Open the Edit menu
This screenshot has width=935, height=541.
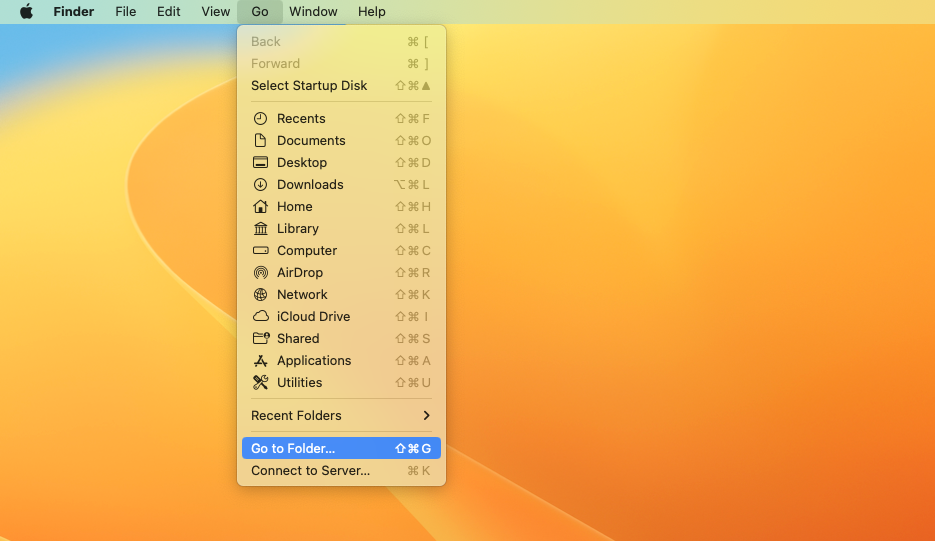(168, 11)
